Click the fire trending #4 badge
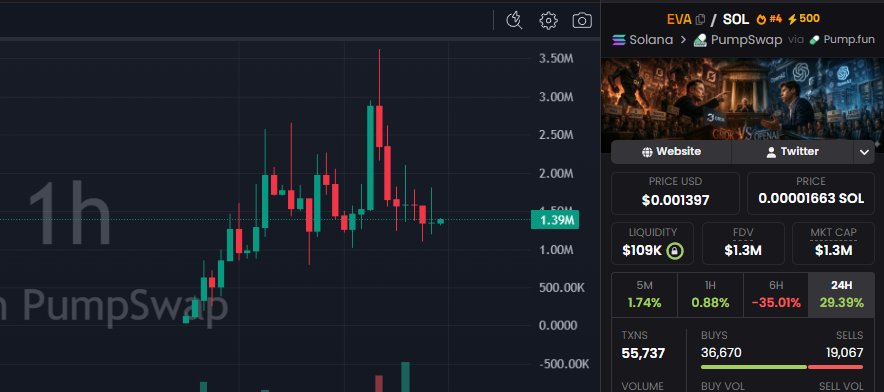The image size is (884, 392). click(x=769, y=19)
